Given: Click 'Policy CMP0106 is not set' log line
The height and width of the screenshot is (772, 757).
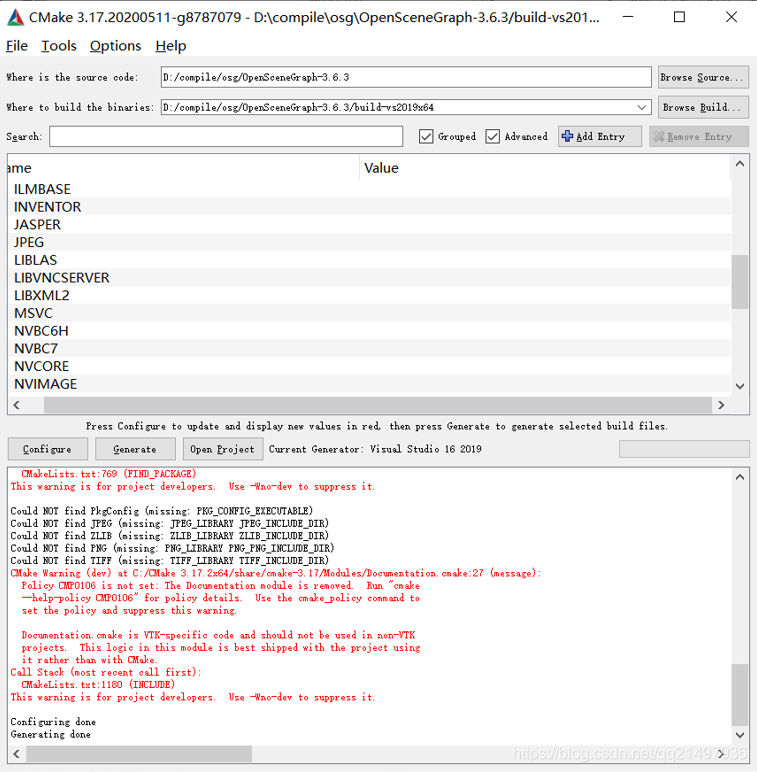Looking at the screenshot, I should pos(221,585).
